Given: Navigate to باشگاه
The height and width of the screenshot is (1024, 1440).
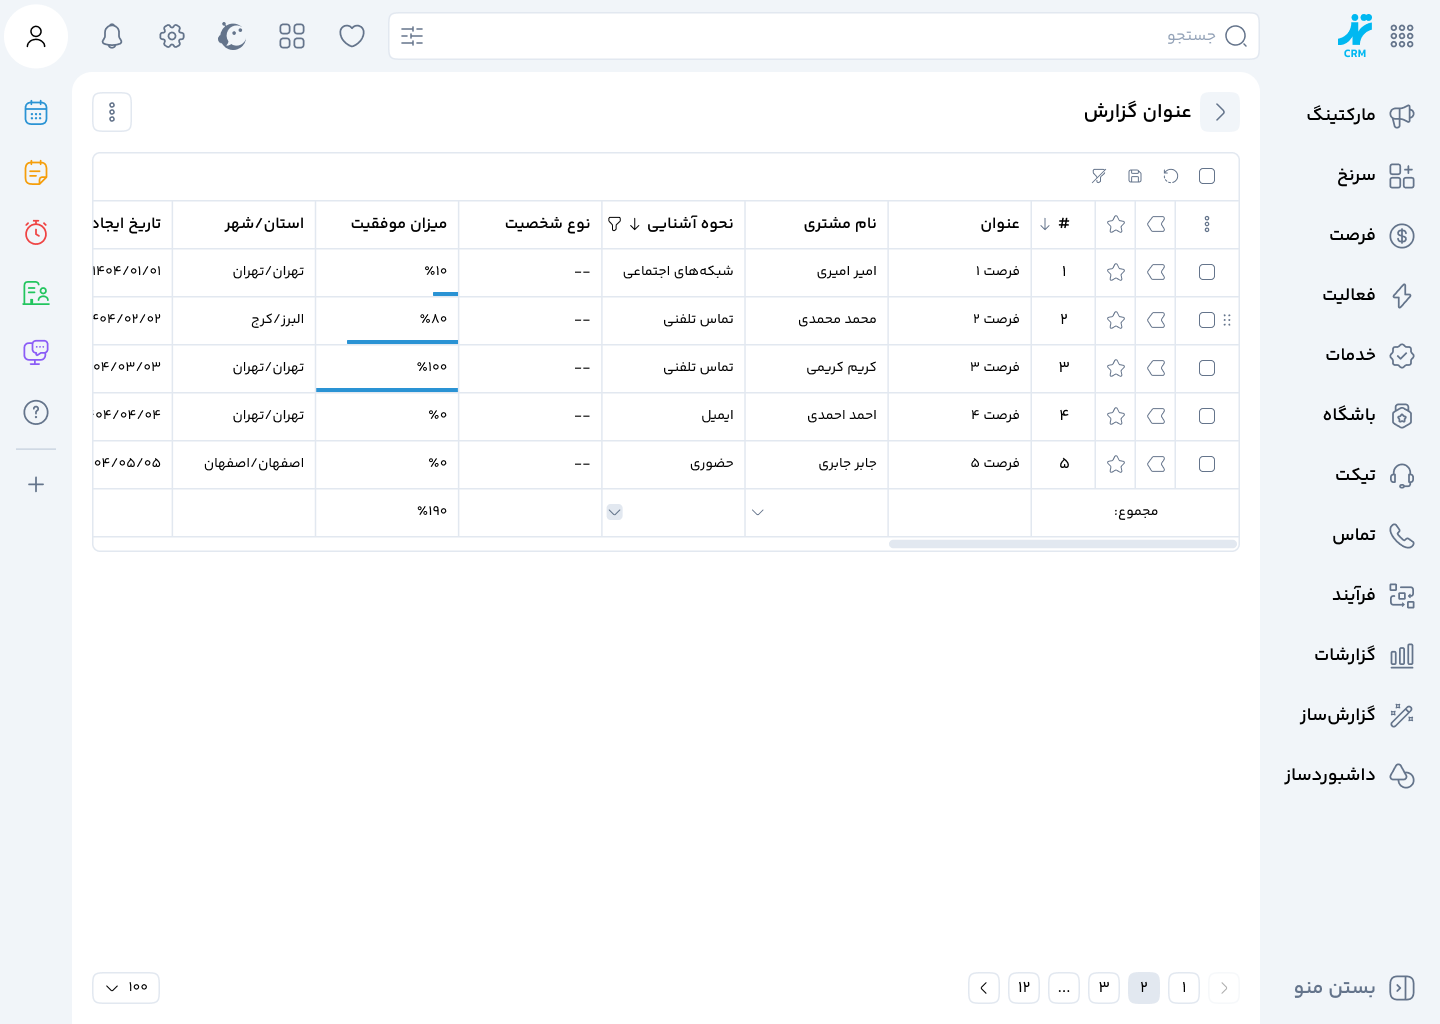Looking at the screenshot, I should 1367,415.
